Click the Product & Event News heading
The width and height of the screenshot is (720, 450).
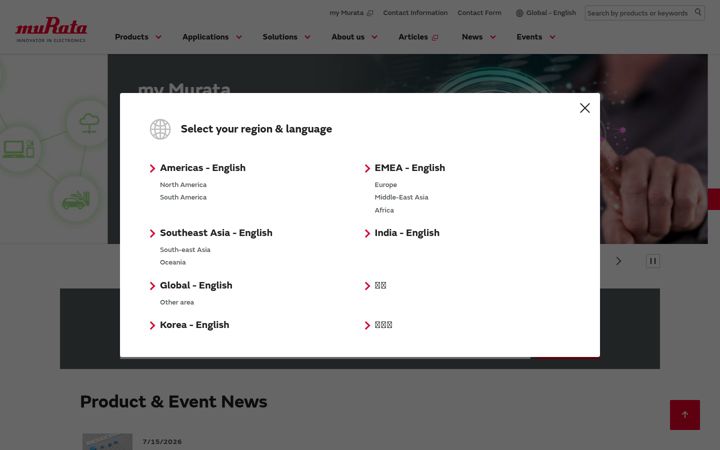coord(174,401)
